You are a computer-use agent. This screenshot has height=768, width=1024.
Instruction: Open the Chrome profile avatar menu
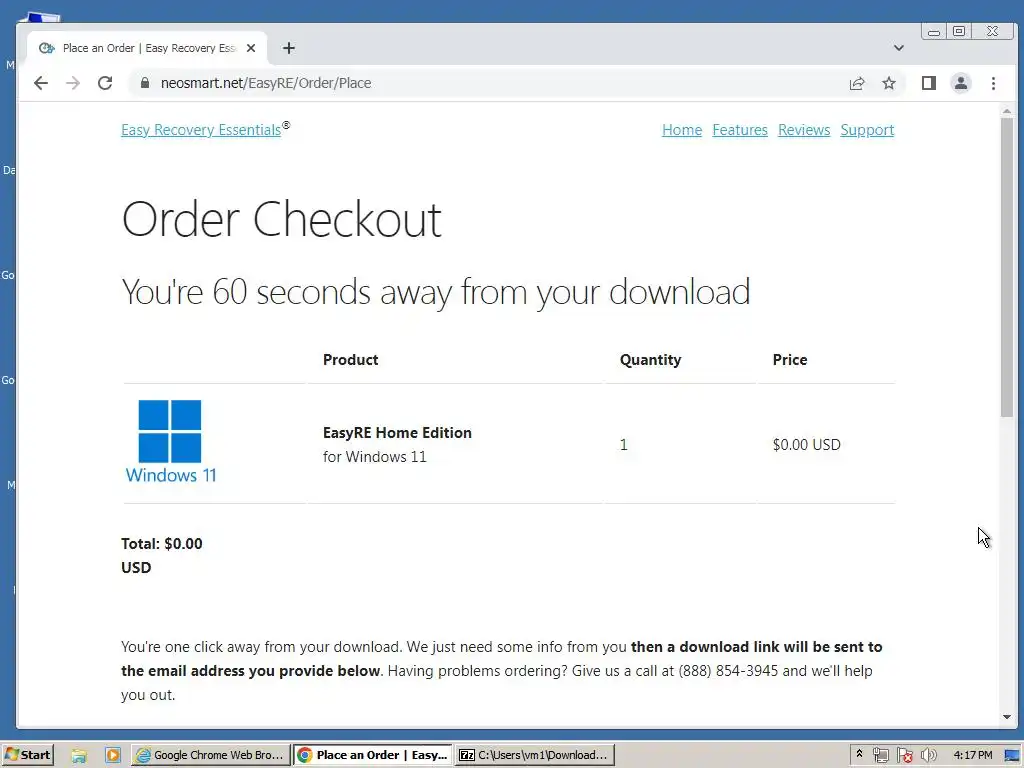tap(961, 83)
